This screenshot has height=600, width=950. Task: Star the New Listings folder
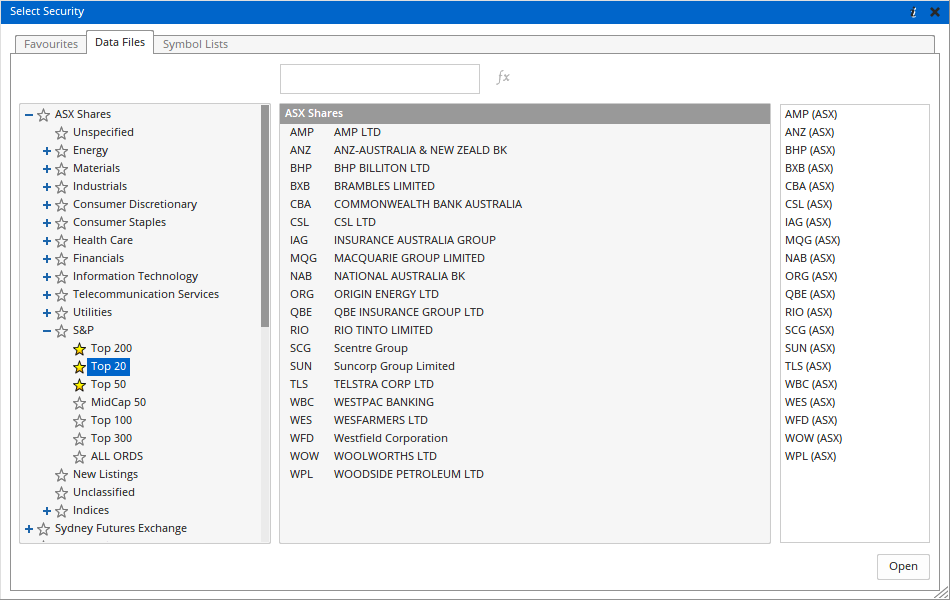point(62,475)
